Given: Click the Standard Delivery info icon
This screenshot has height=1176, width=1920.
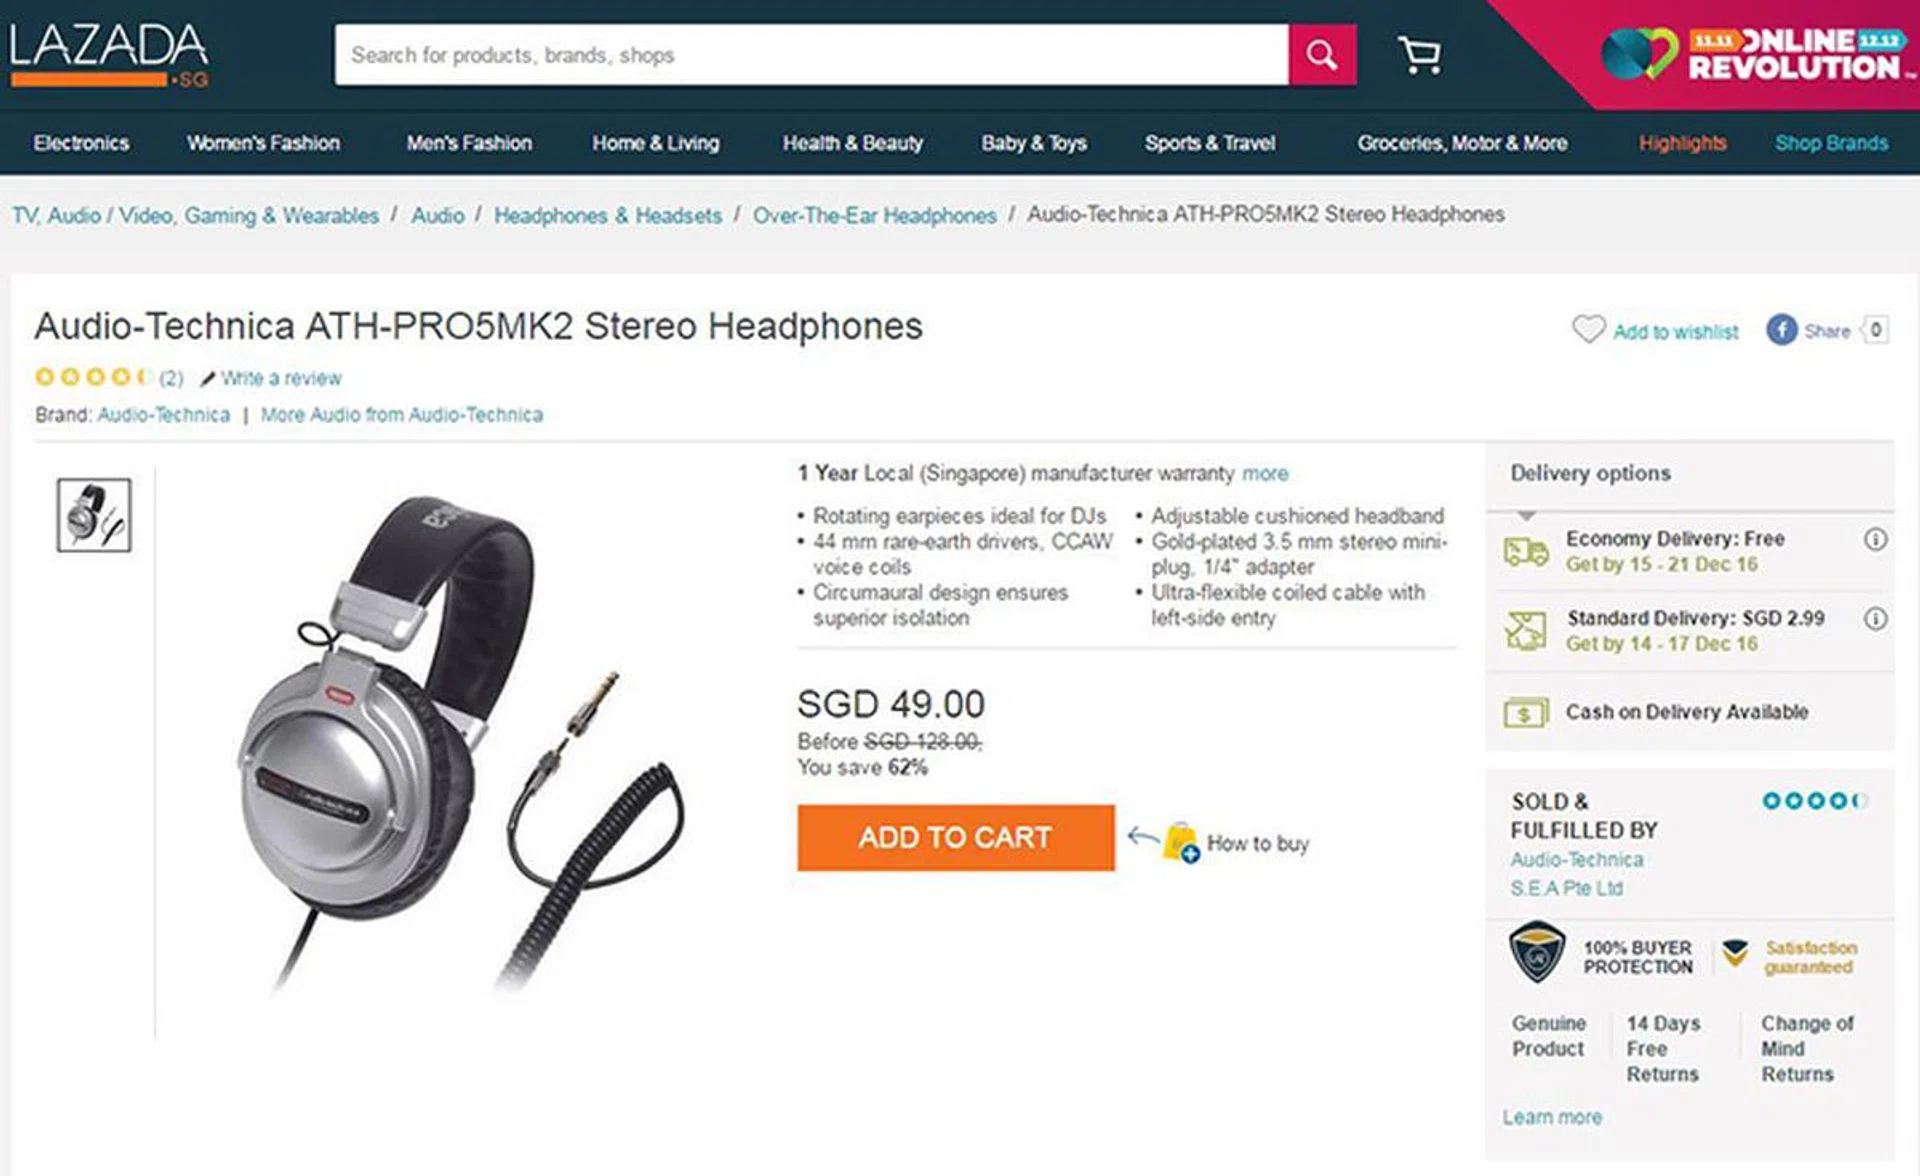Looking at the screenshot, I should 1875,619.
